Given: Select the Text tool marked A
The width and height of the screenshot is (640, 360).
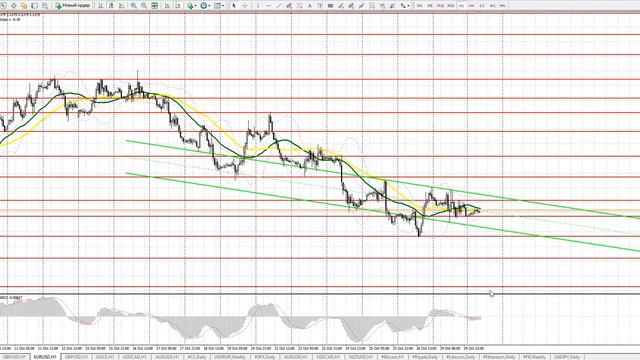Looking at the screenshot, I should tap(309, 6).
